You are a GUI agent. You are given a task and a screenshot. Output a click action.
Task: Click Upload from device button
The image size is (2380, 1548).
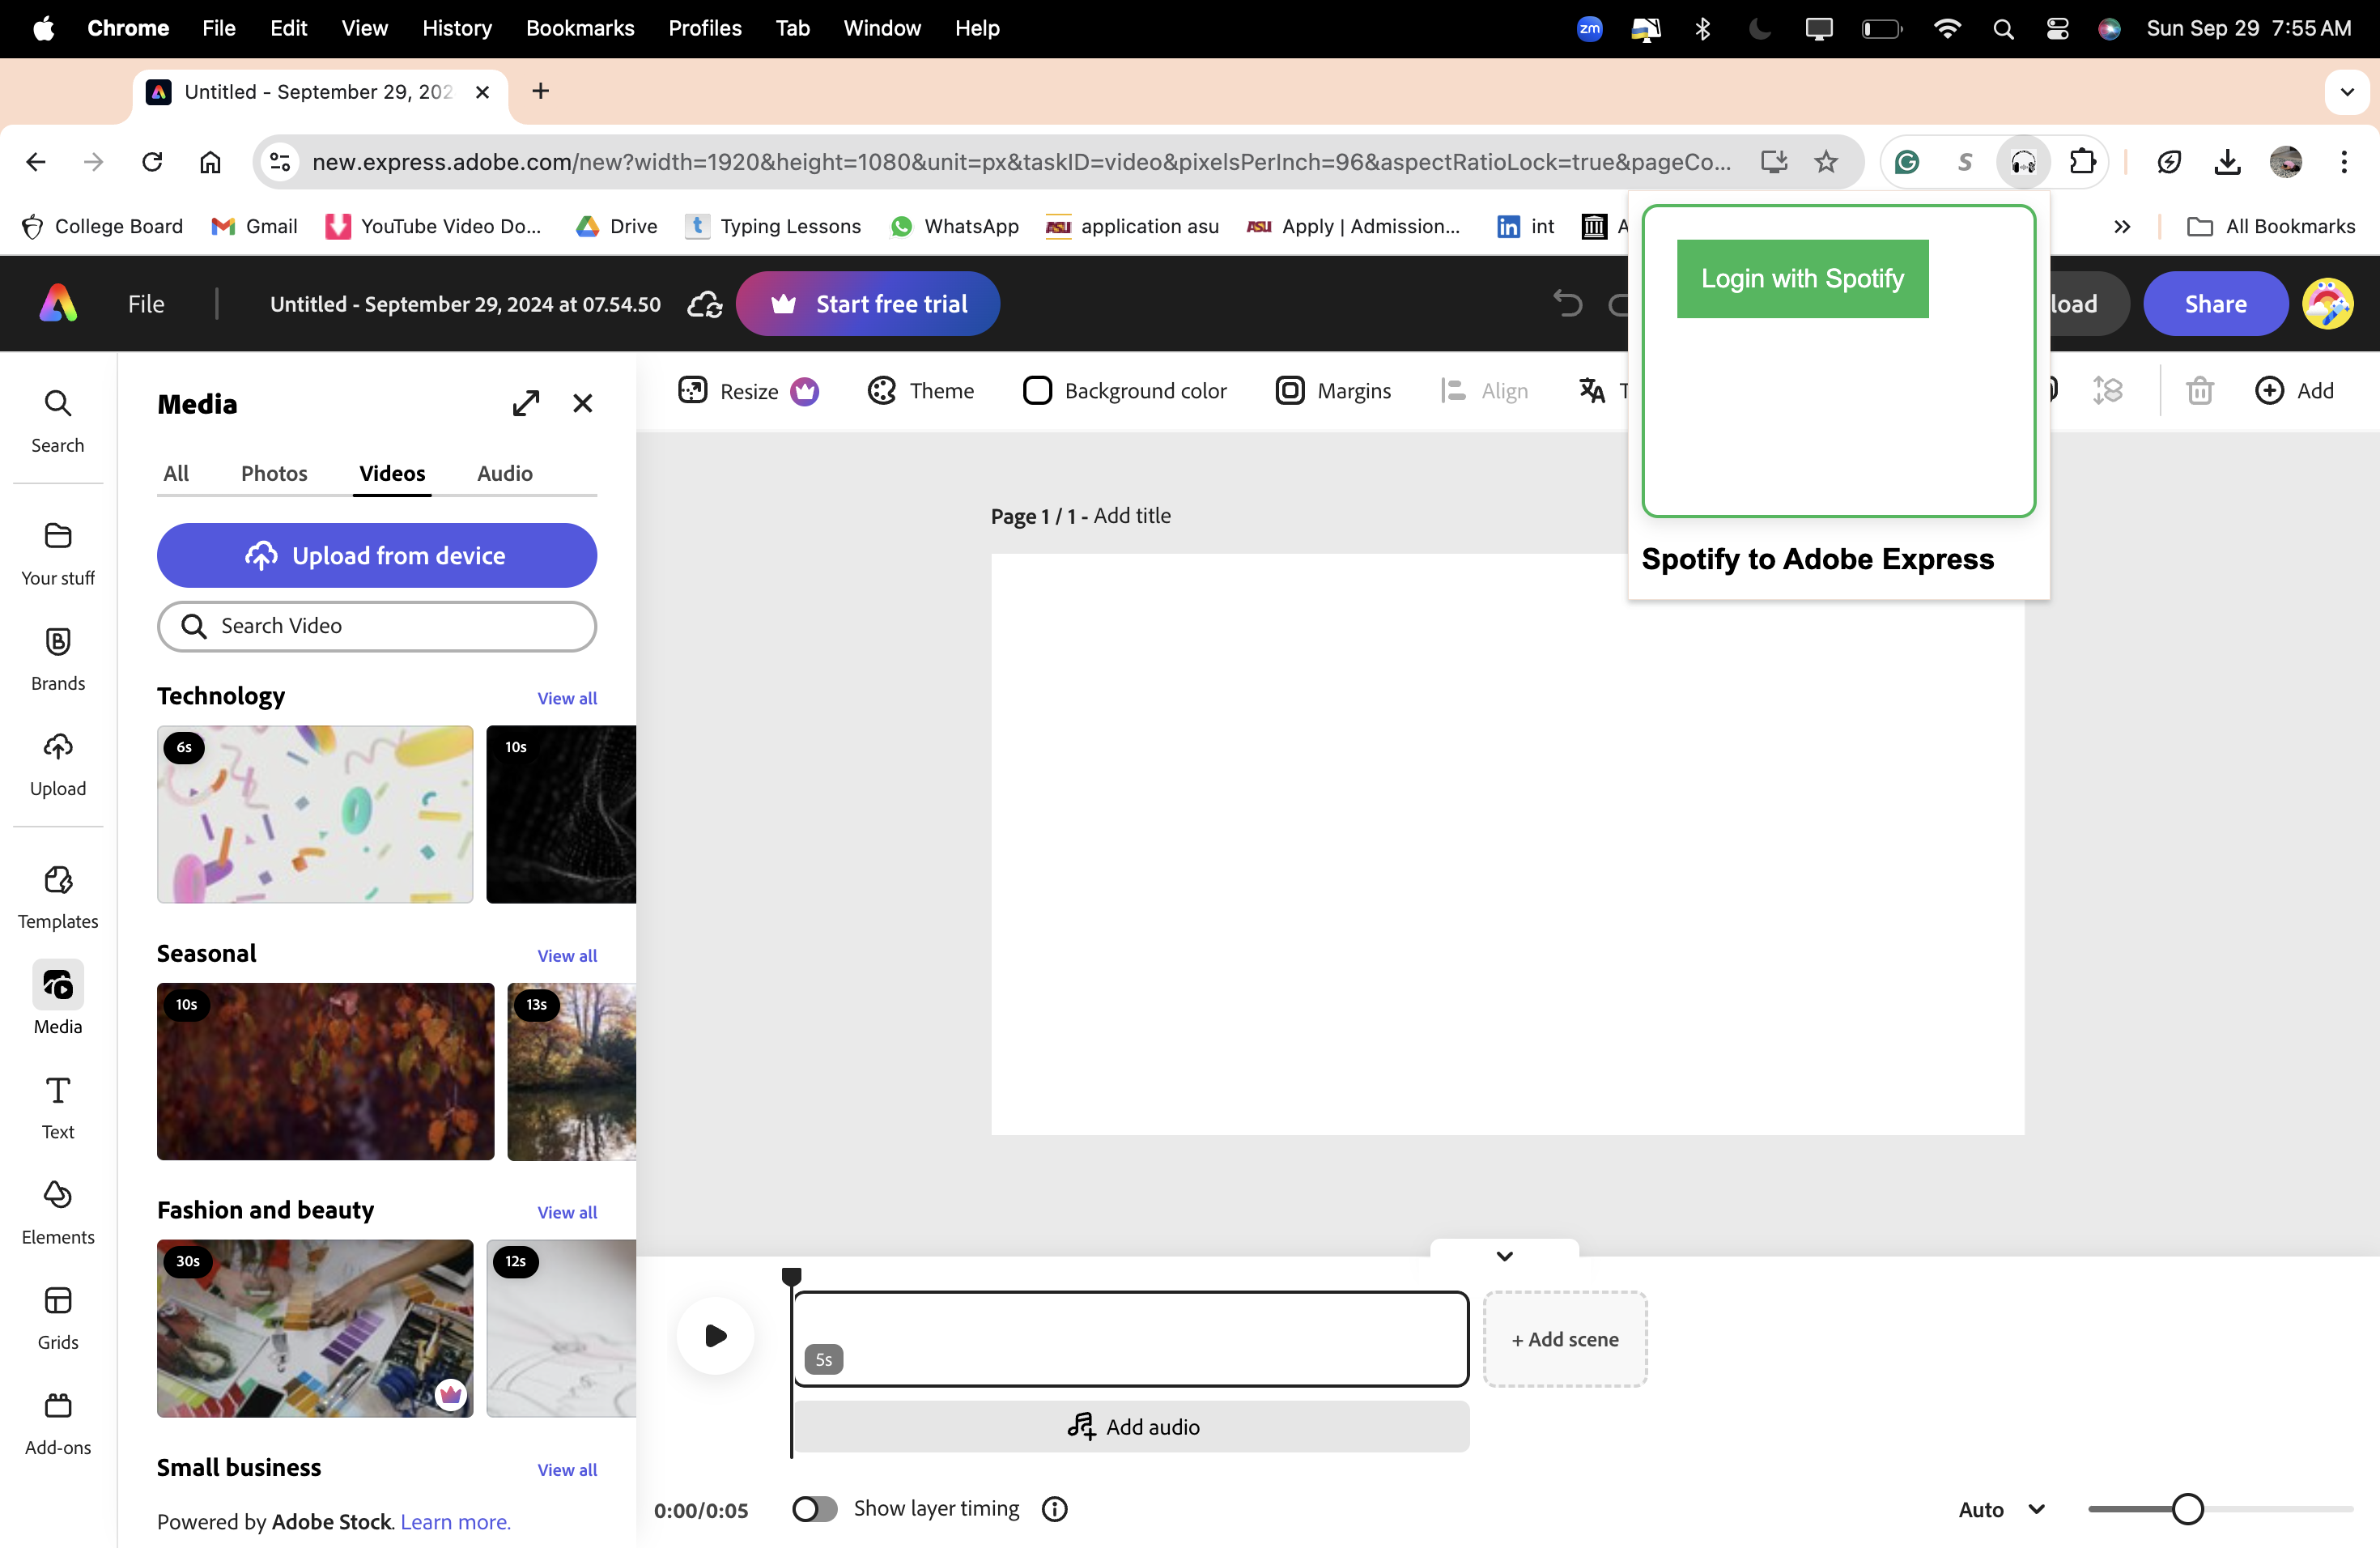click(x=377, y=556)
